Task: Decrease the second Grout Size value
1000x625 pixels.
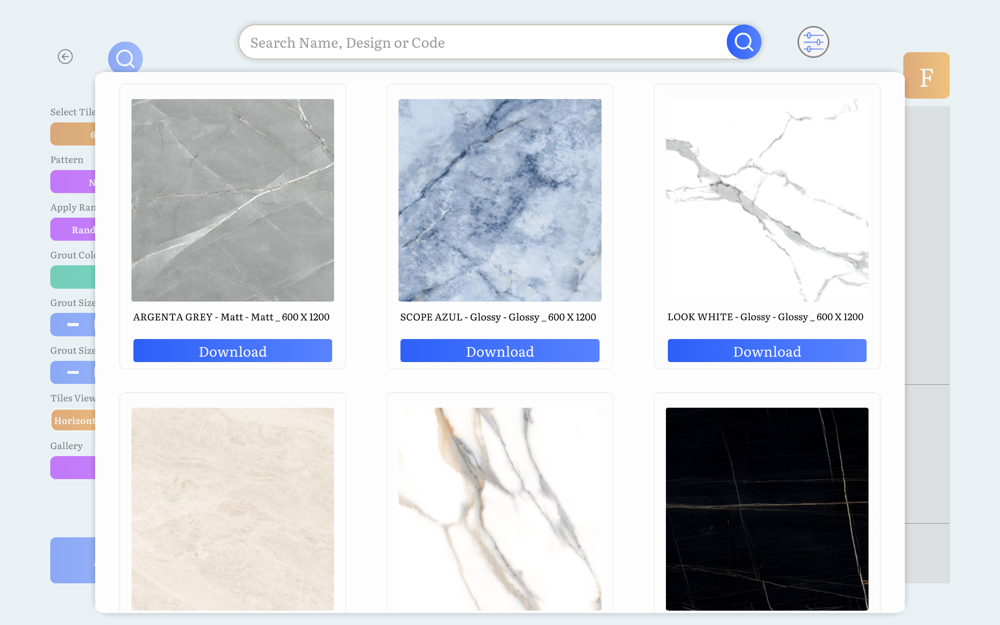Action: click(73, 372)
